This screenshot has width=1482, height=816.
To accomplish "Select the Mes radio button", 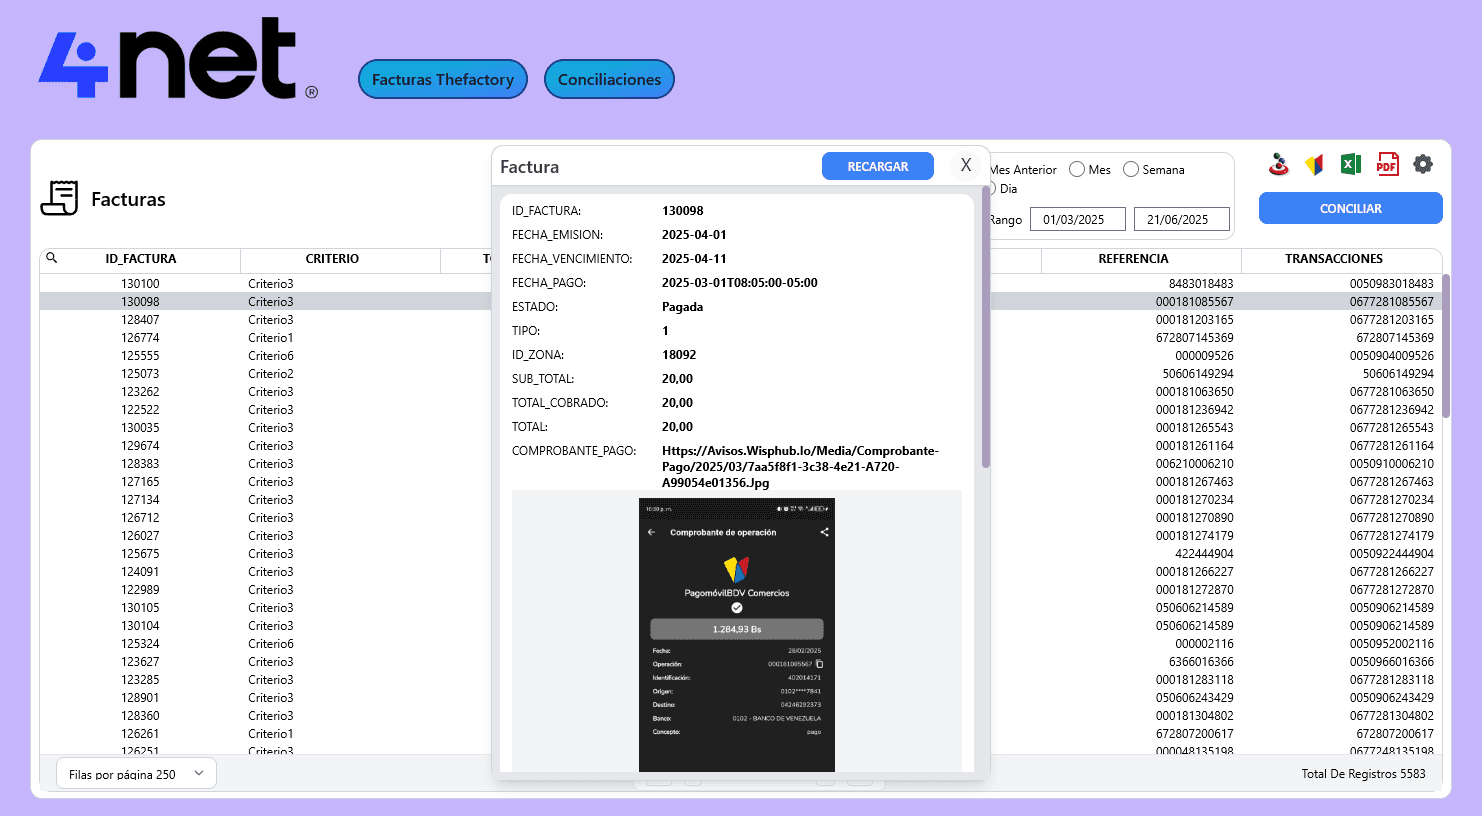I will click(x=1077, y=170).
